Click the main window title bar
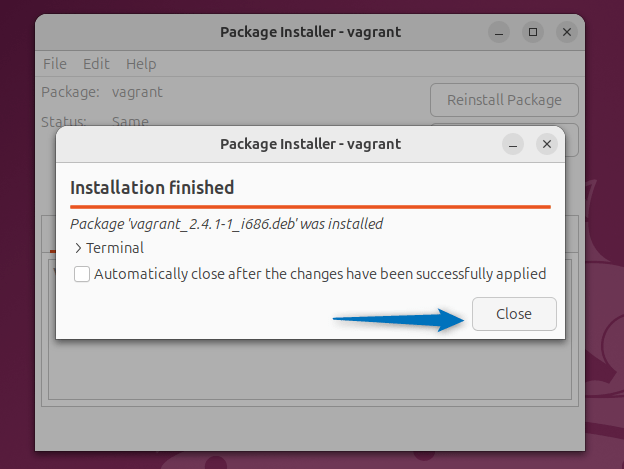Image resolution: width=624 pixels, height=469 pixels. pyautogui.click(x=310, y=32)
